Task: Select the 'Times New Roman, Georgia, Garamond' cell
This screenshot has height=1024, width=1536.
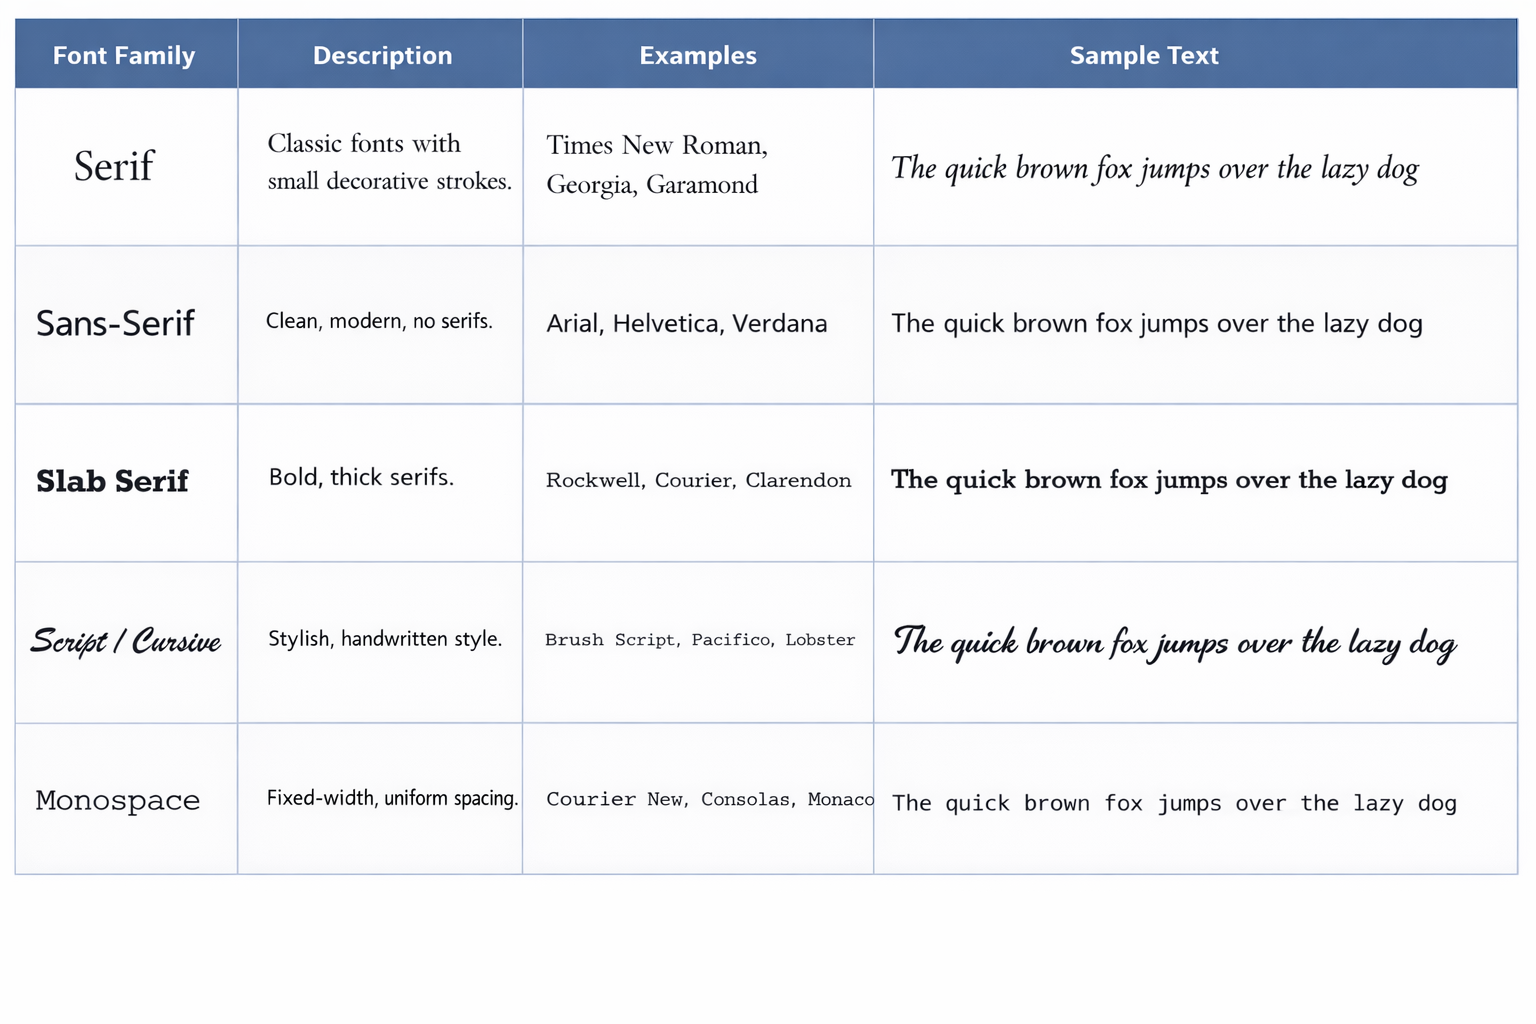Action: [656, 165]
